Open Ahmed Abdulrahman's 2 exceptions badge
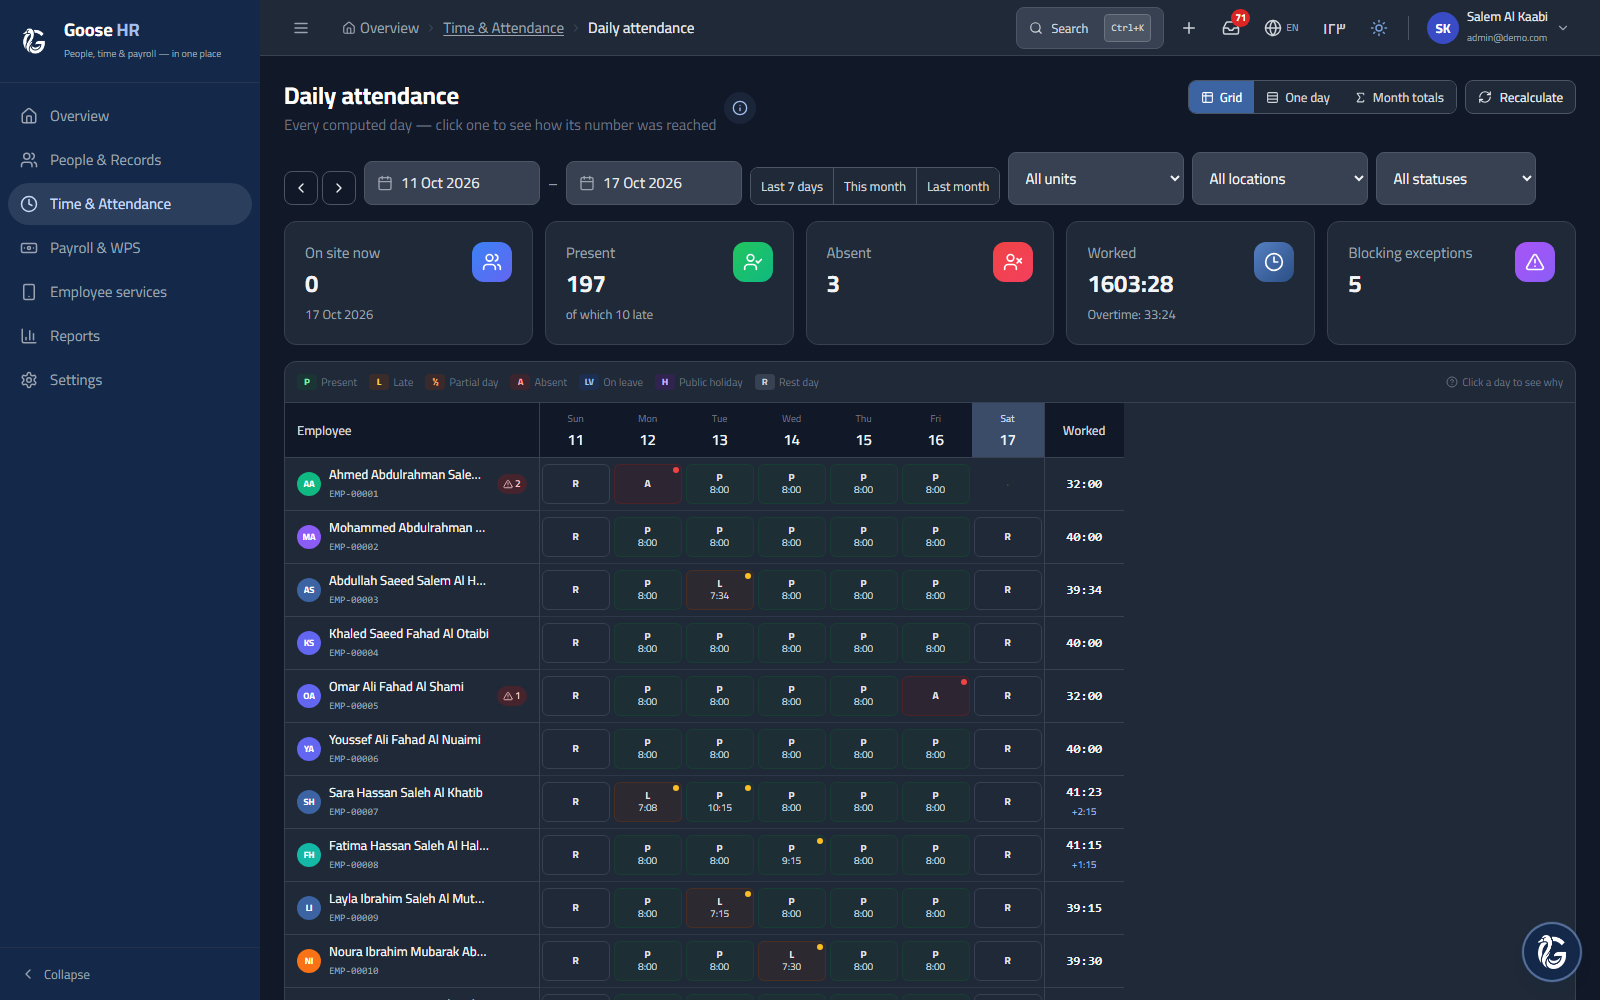 tap(512, 484)
